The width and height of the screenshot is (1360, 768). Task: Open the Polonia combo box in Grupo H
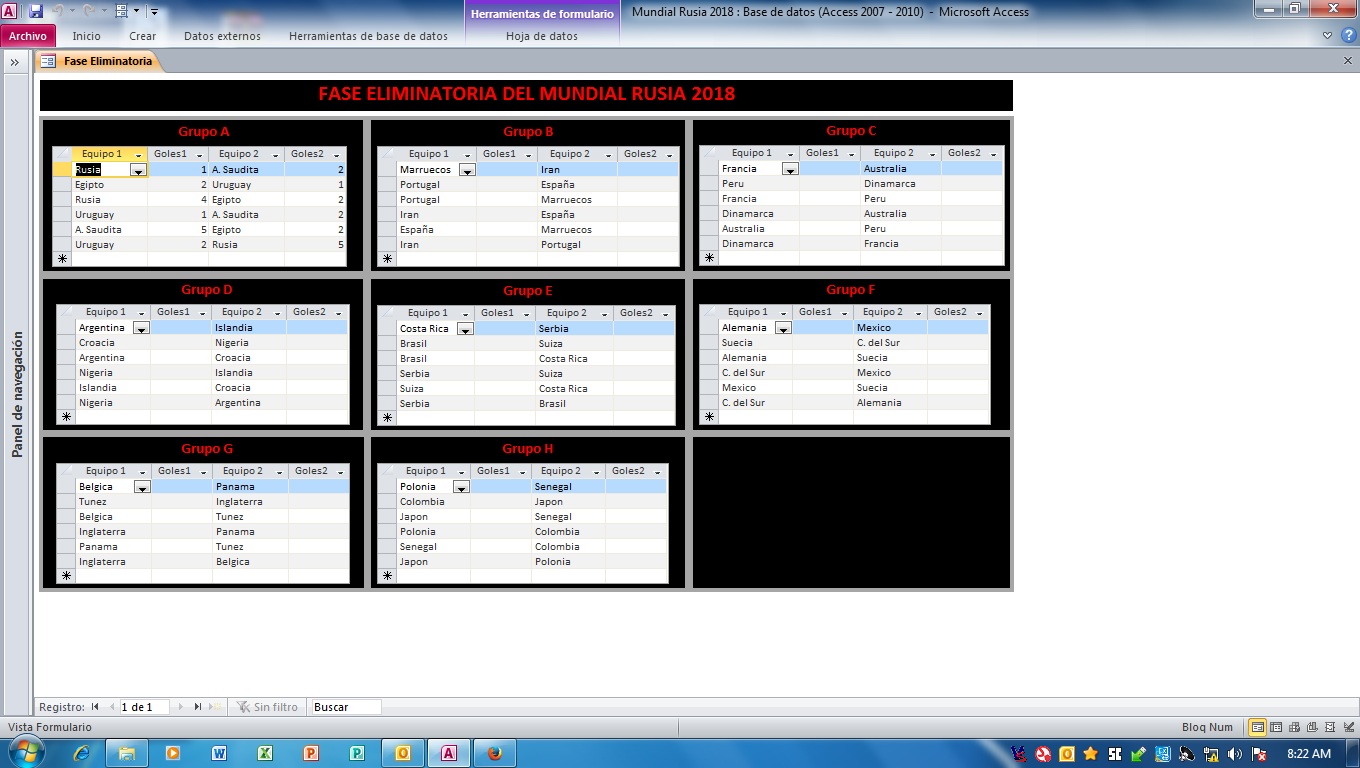click(461, 487)
